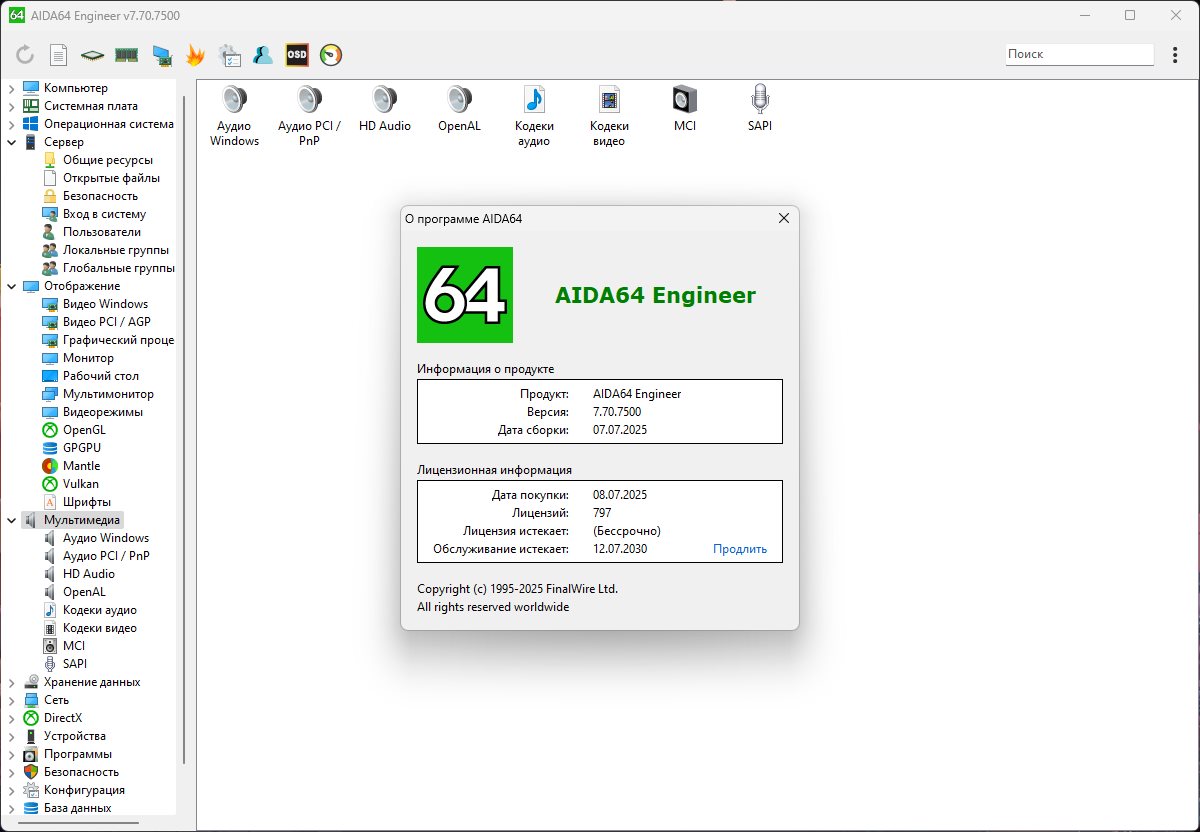The image size is (1200, 832).
Task: Open the OSD panel toolbar icon
Action: pos(297,55)
